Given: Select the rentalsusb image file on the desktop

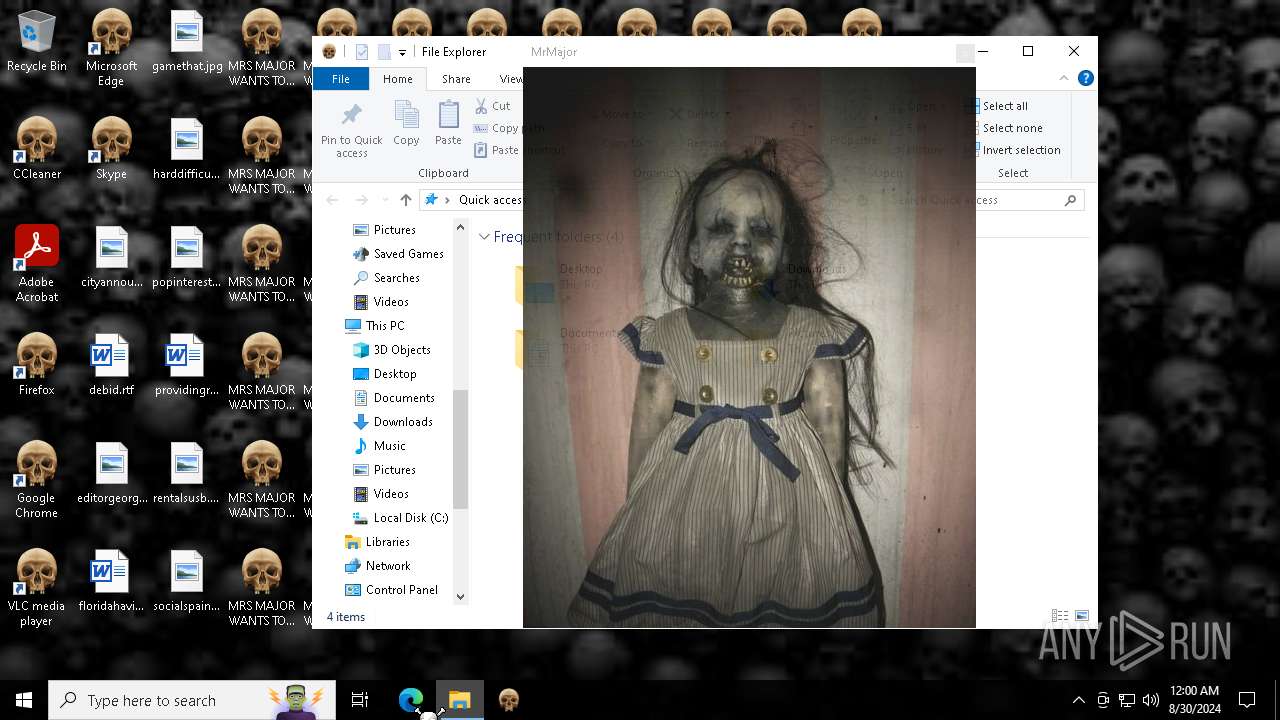Looking at the screenshot, I should pos(187,474).
